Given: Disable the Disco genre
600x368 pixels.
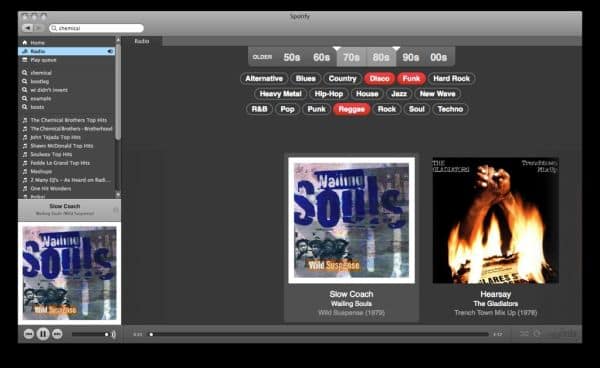Looking at the screenshot, I should pyautogui.click(x=379, y=78).
